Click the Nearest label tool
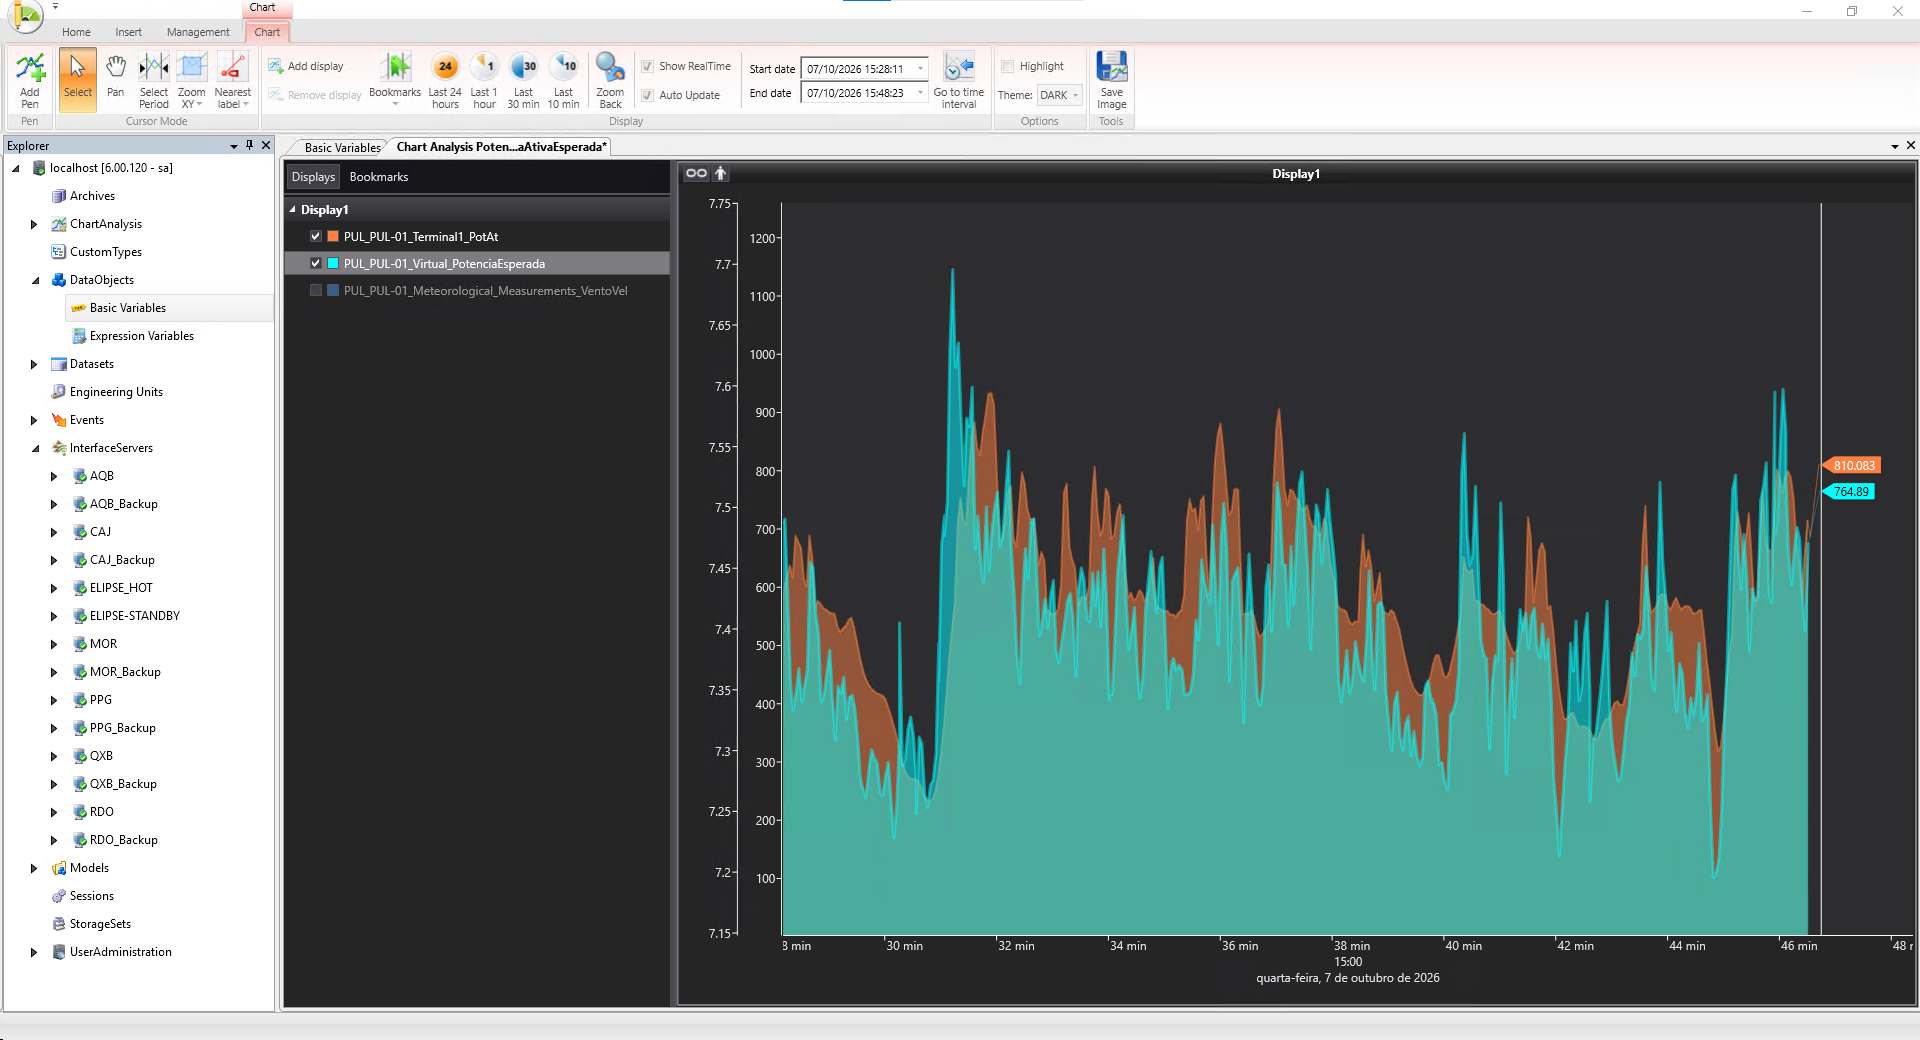The image size is (1920, 1040). coord(232,79)
